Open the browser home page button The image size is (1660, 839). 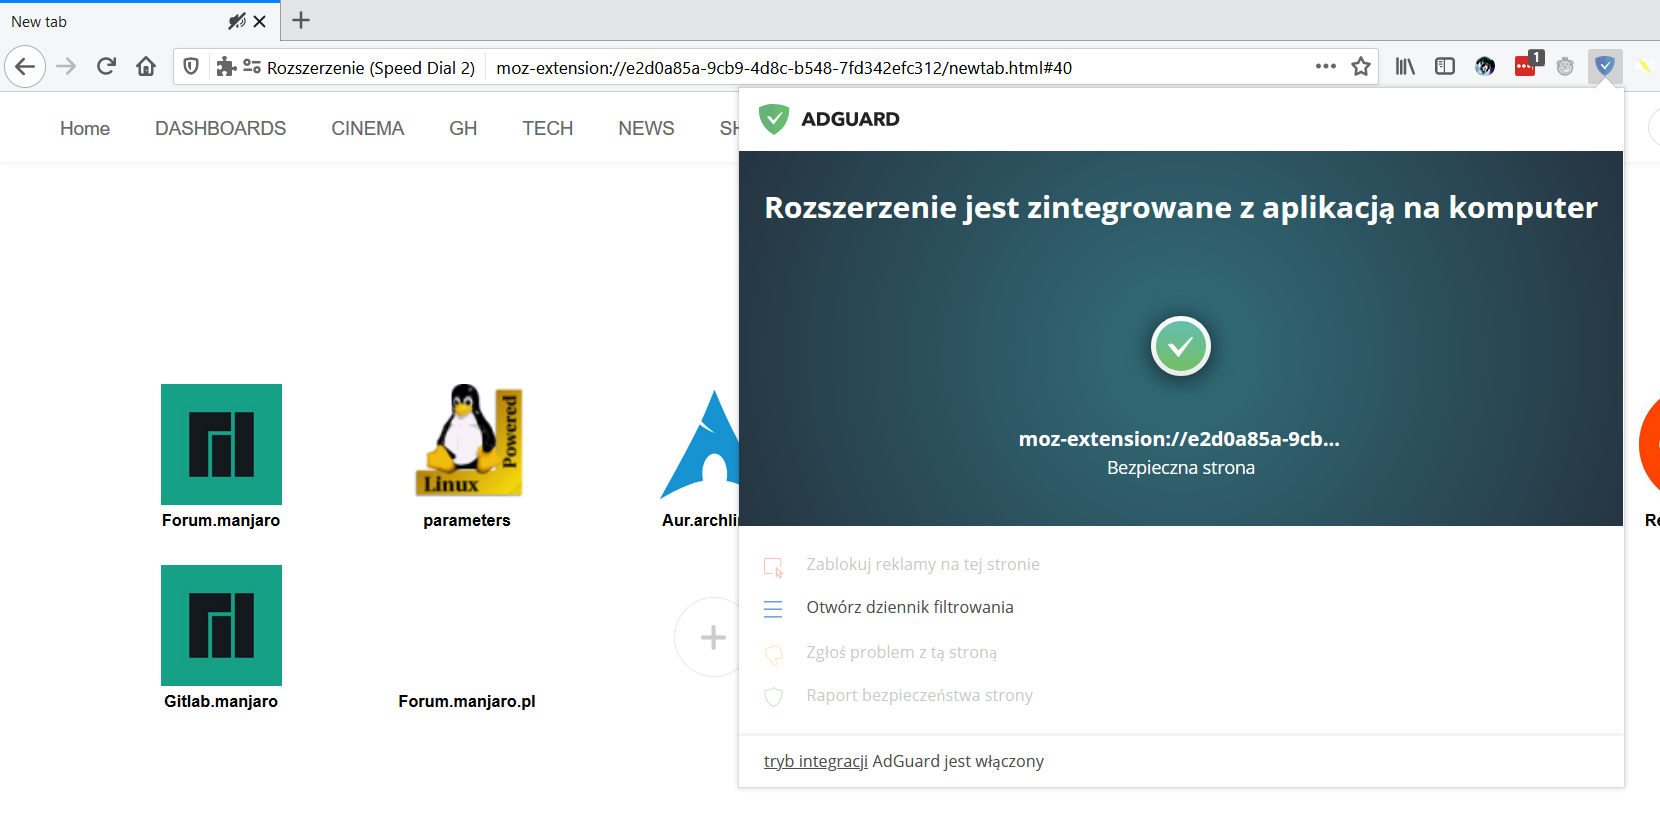pyautogui.click(x=146, y=67)
